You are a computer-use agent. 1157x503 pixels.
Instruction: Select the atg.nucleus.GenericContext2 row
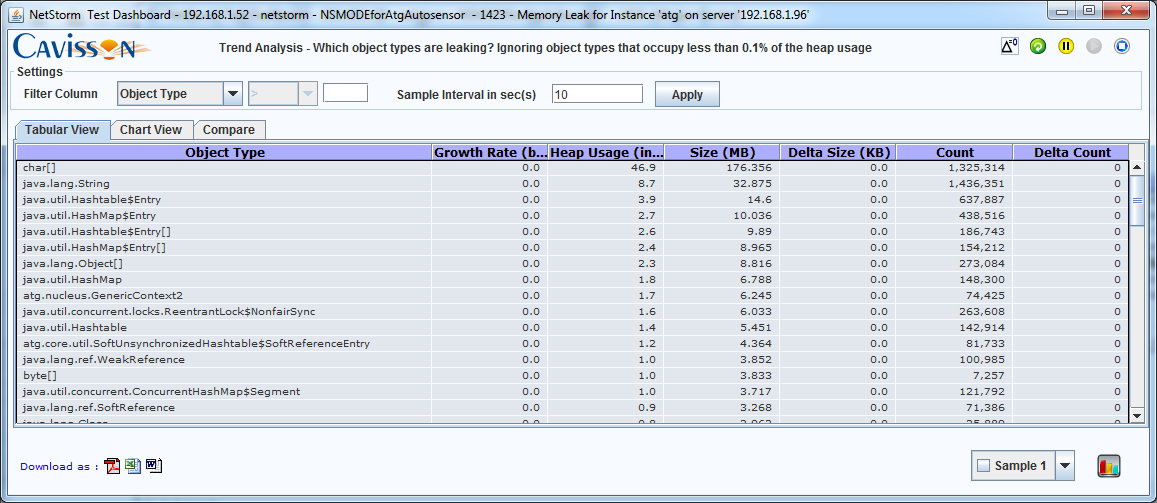point(573,295)
